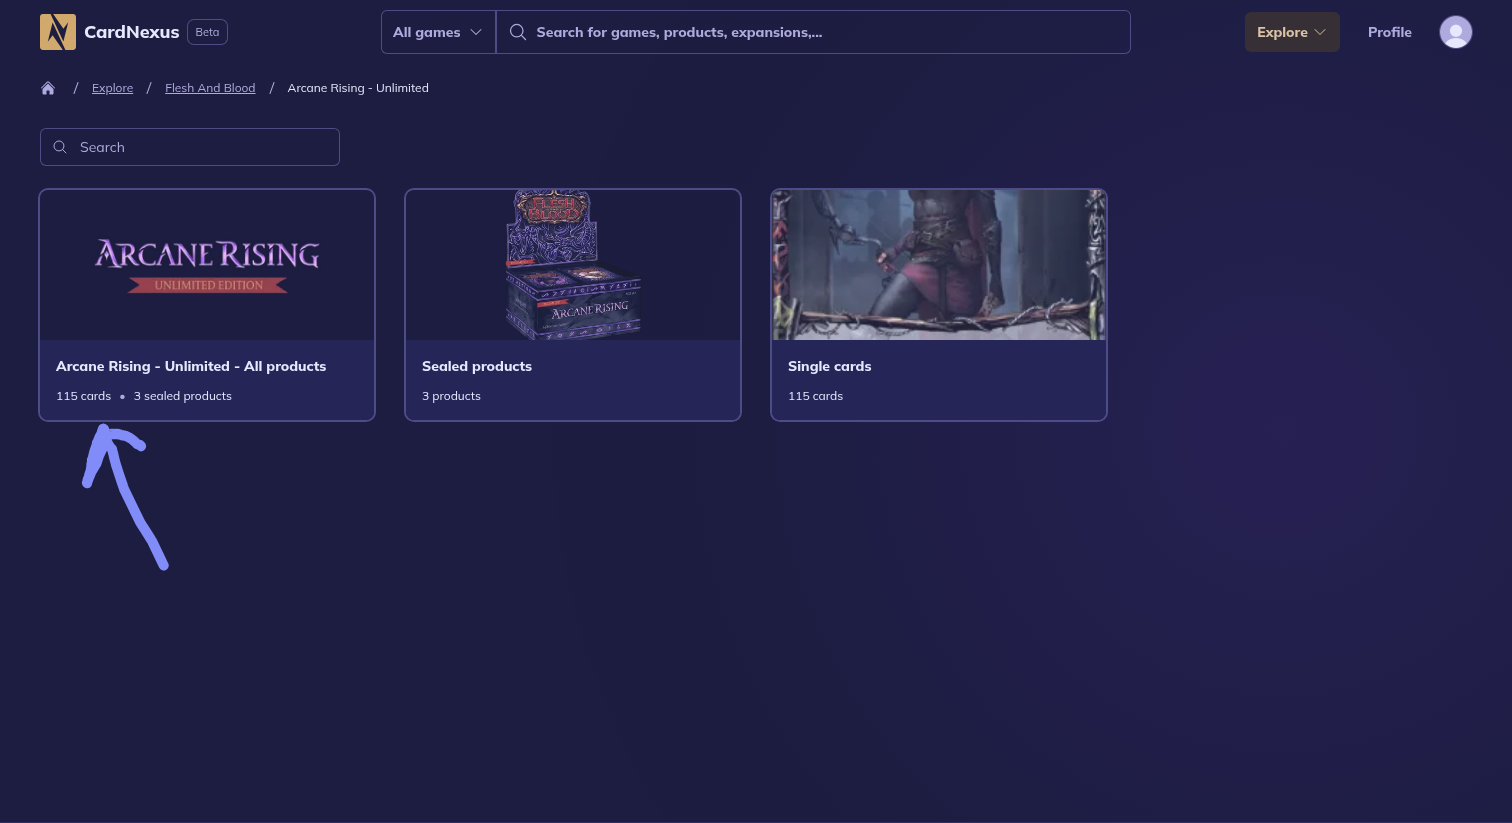Open the Profile menu item
1512x823 pixels.
click(x=1389, y=32)
